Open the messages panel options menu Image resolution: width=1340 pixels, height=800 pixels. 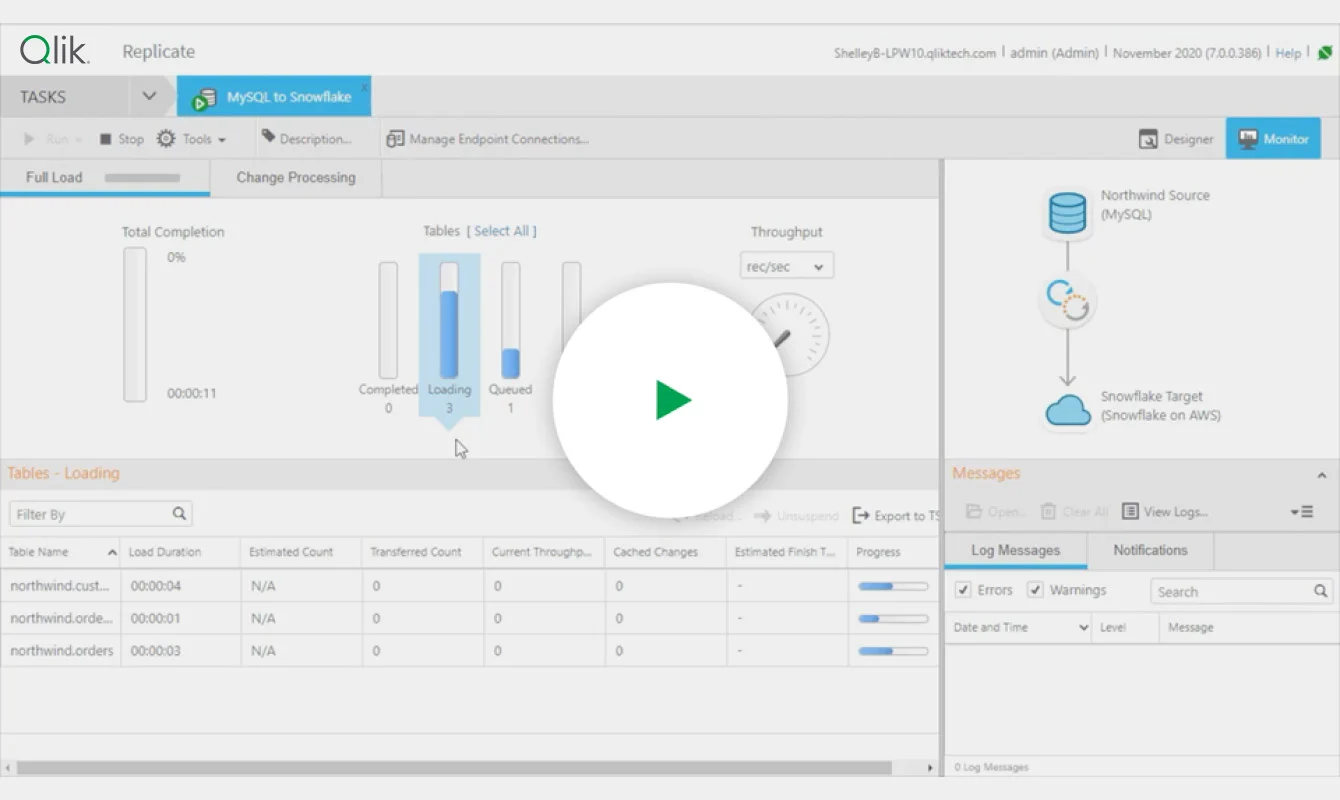1302,511
